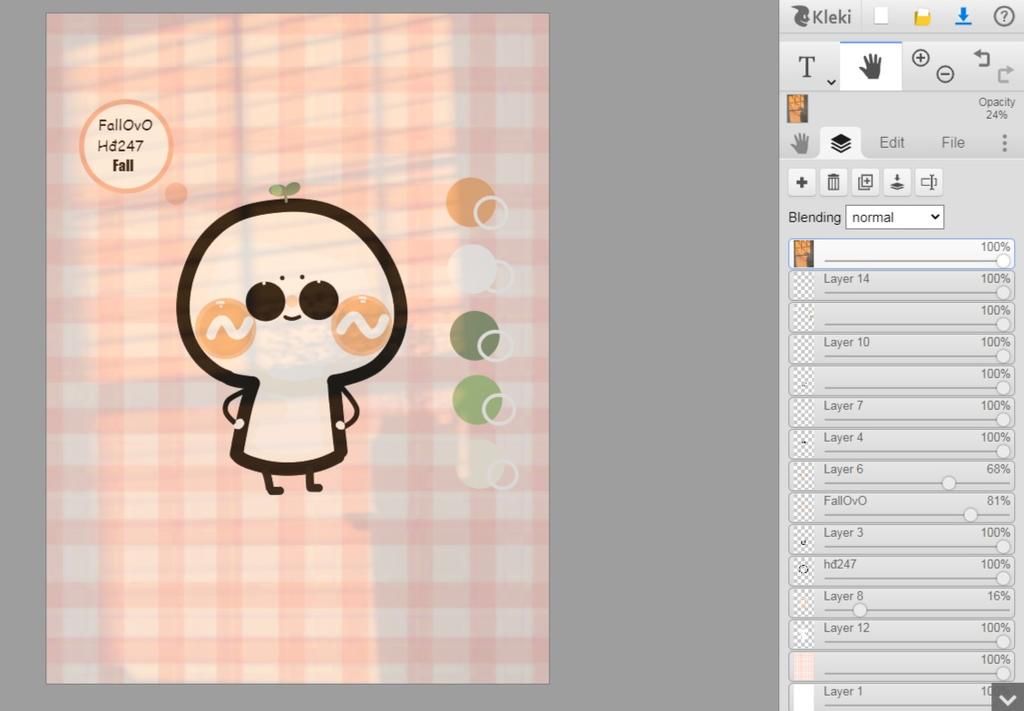Zoom out with the minus magnifier

click(945, 74)
